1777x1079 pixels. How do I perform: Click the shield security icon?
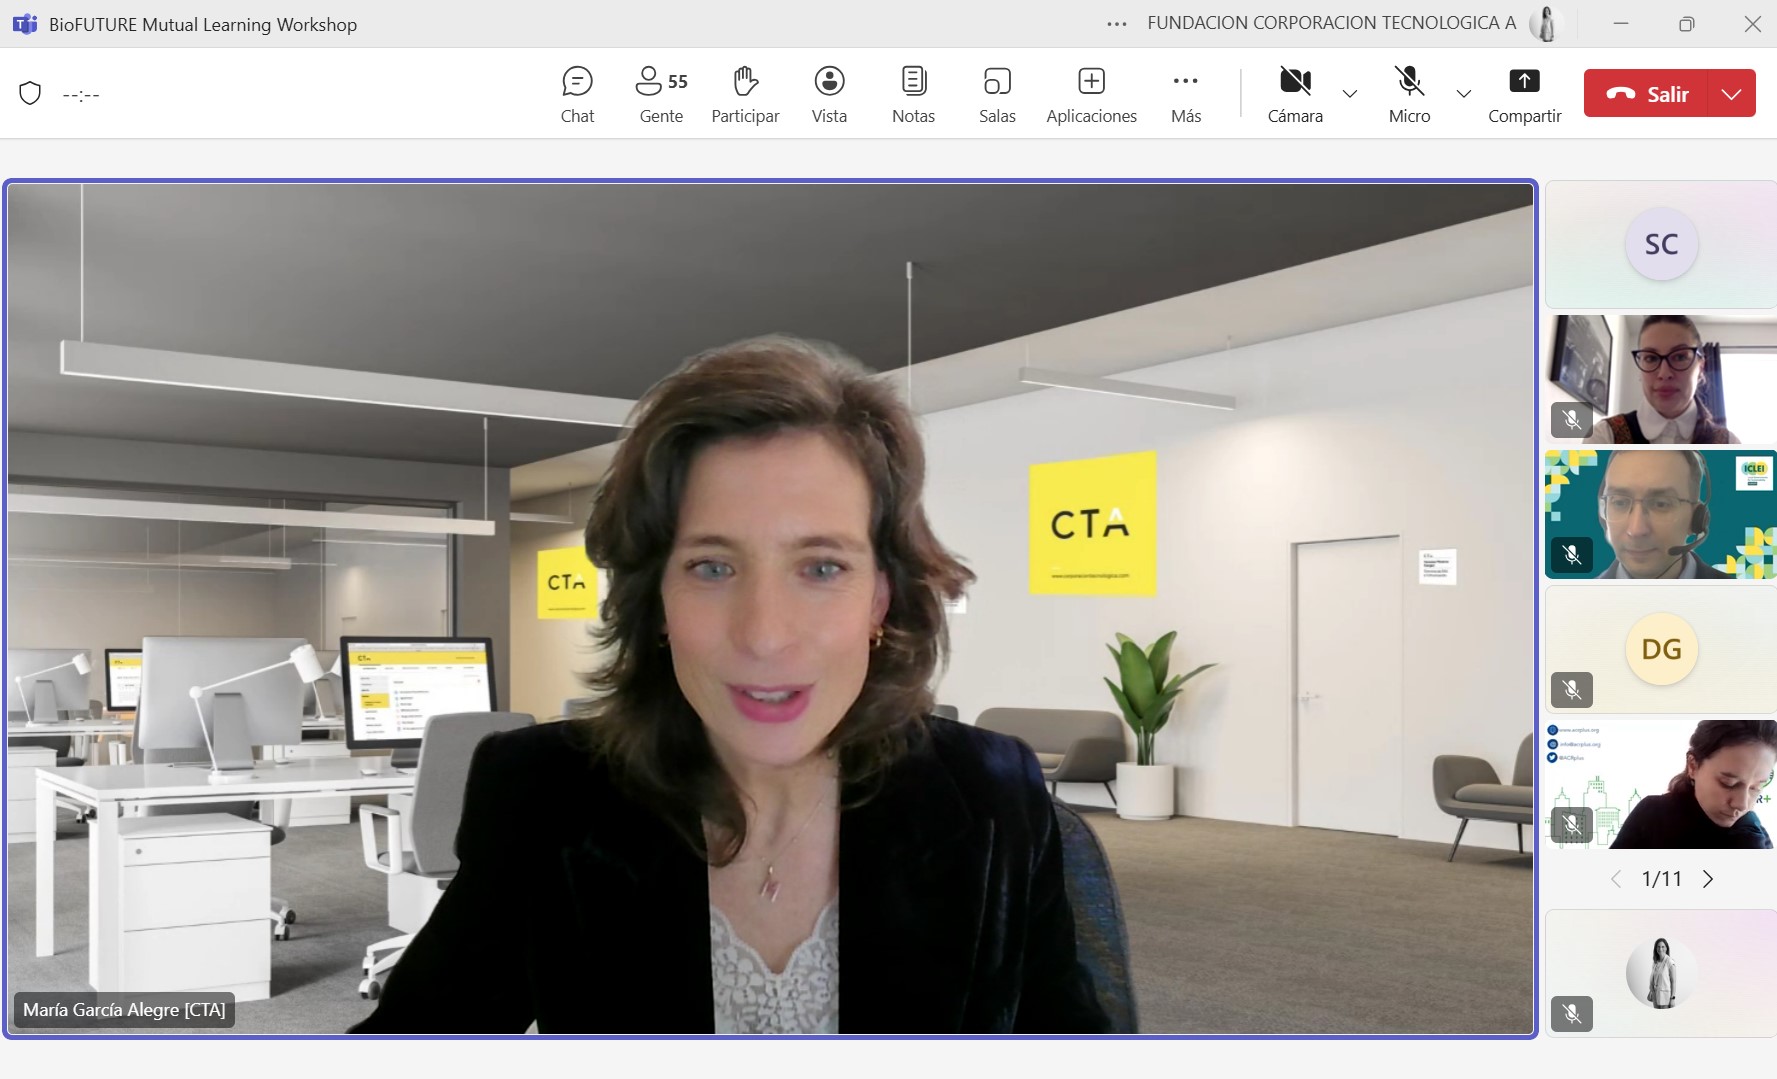pyautogui.click(x=30, y=94)
